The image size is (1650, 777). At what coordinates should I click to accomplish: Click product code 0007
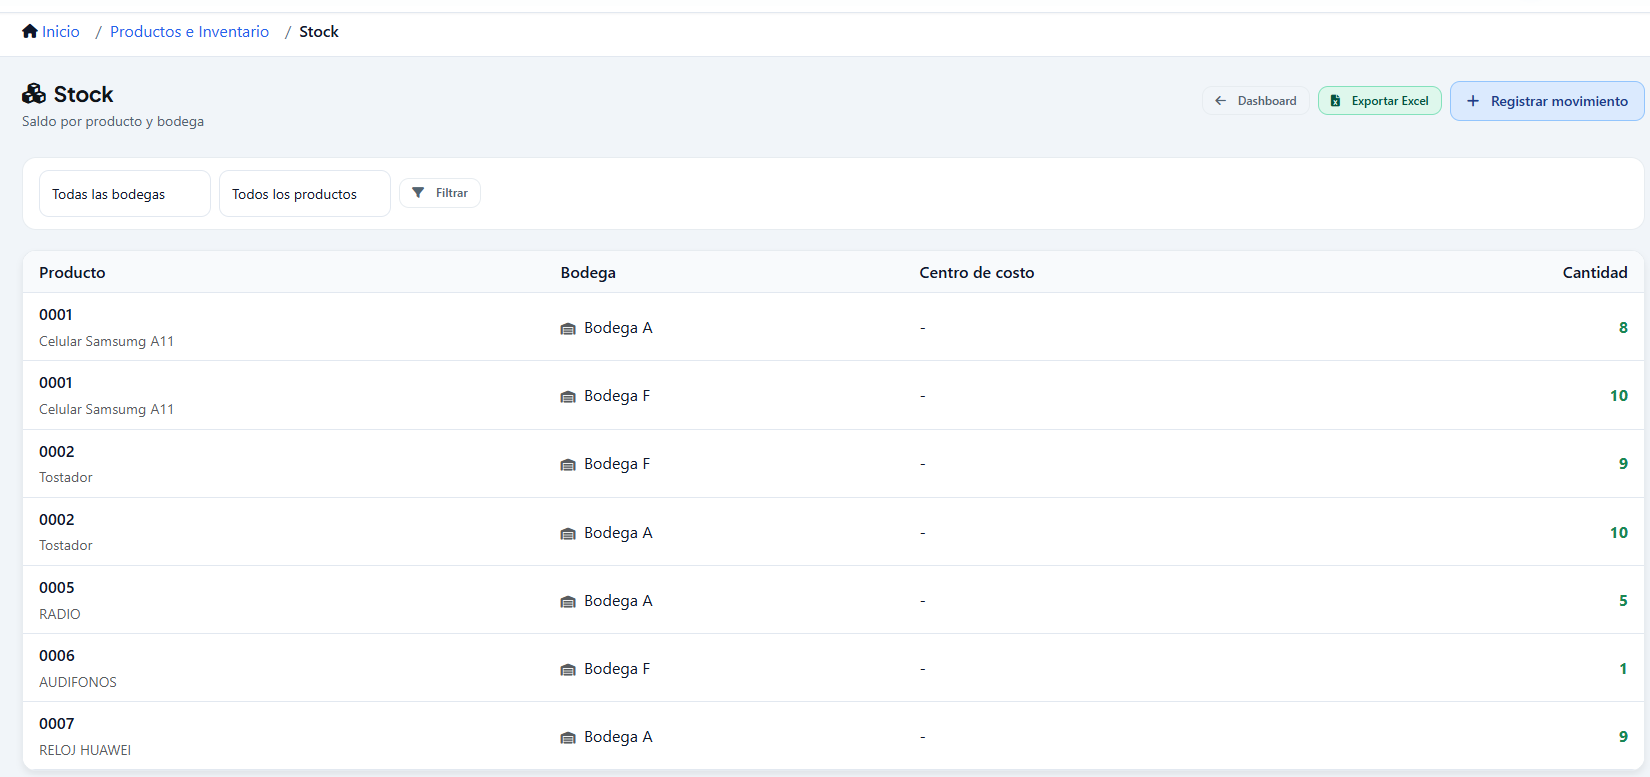[57, 723]
